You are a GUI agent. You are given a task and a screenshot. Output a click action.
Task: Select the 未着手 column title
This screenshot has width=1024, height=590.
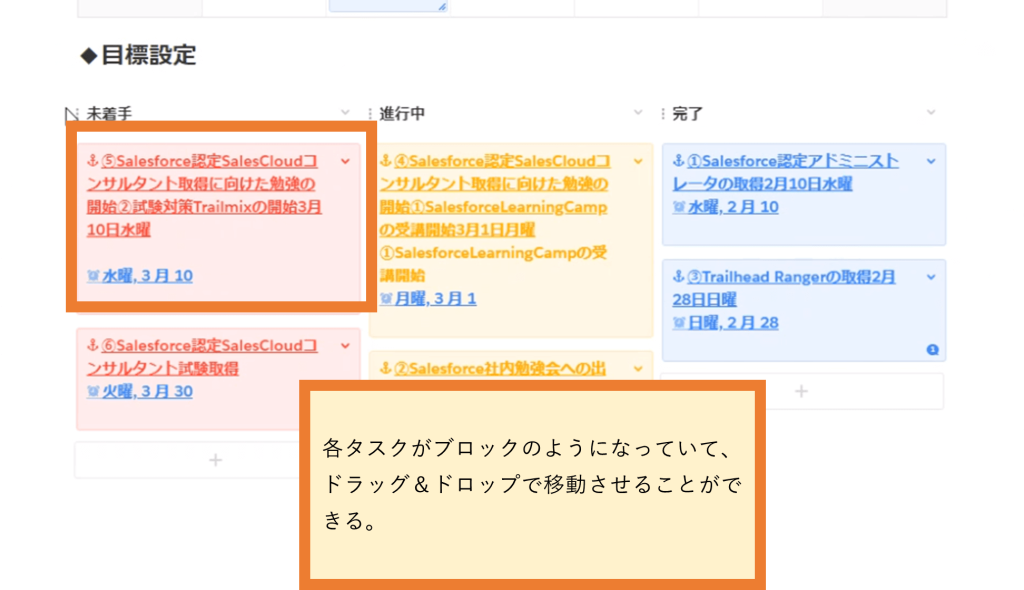[109, 114]
